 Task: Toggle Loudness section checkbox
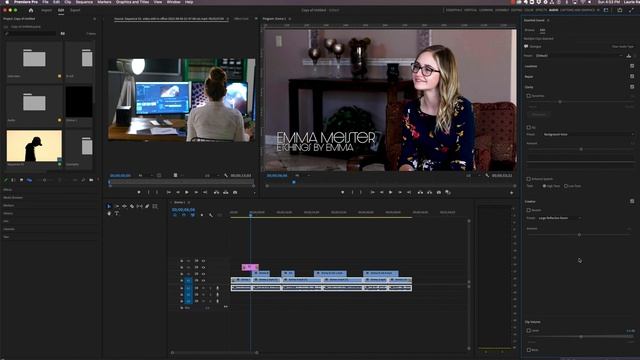tap(632, 66)
